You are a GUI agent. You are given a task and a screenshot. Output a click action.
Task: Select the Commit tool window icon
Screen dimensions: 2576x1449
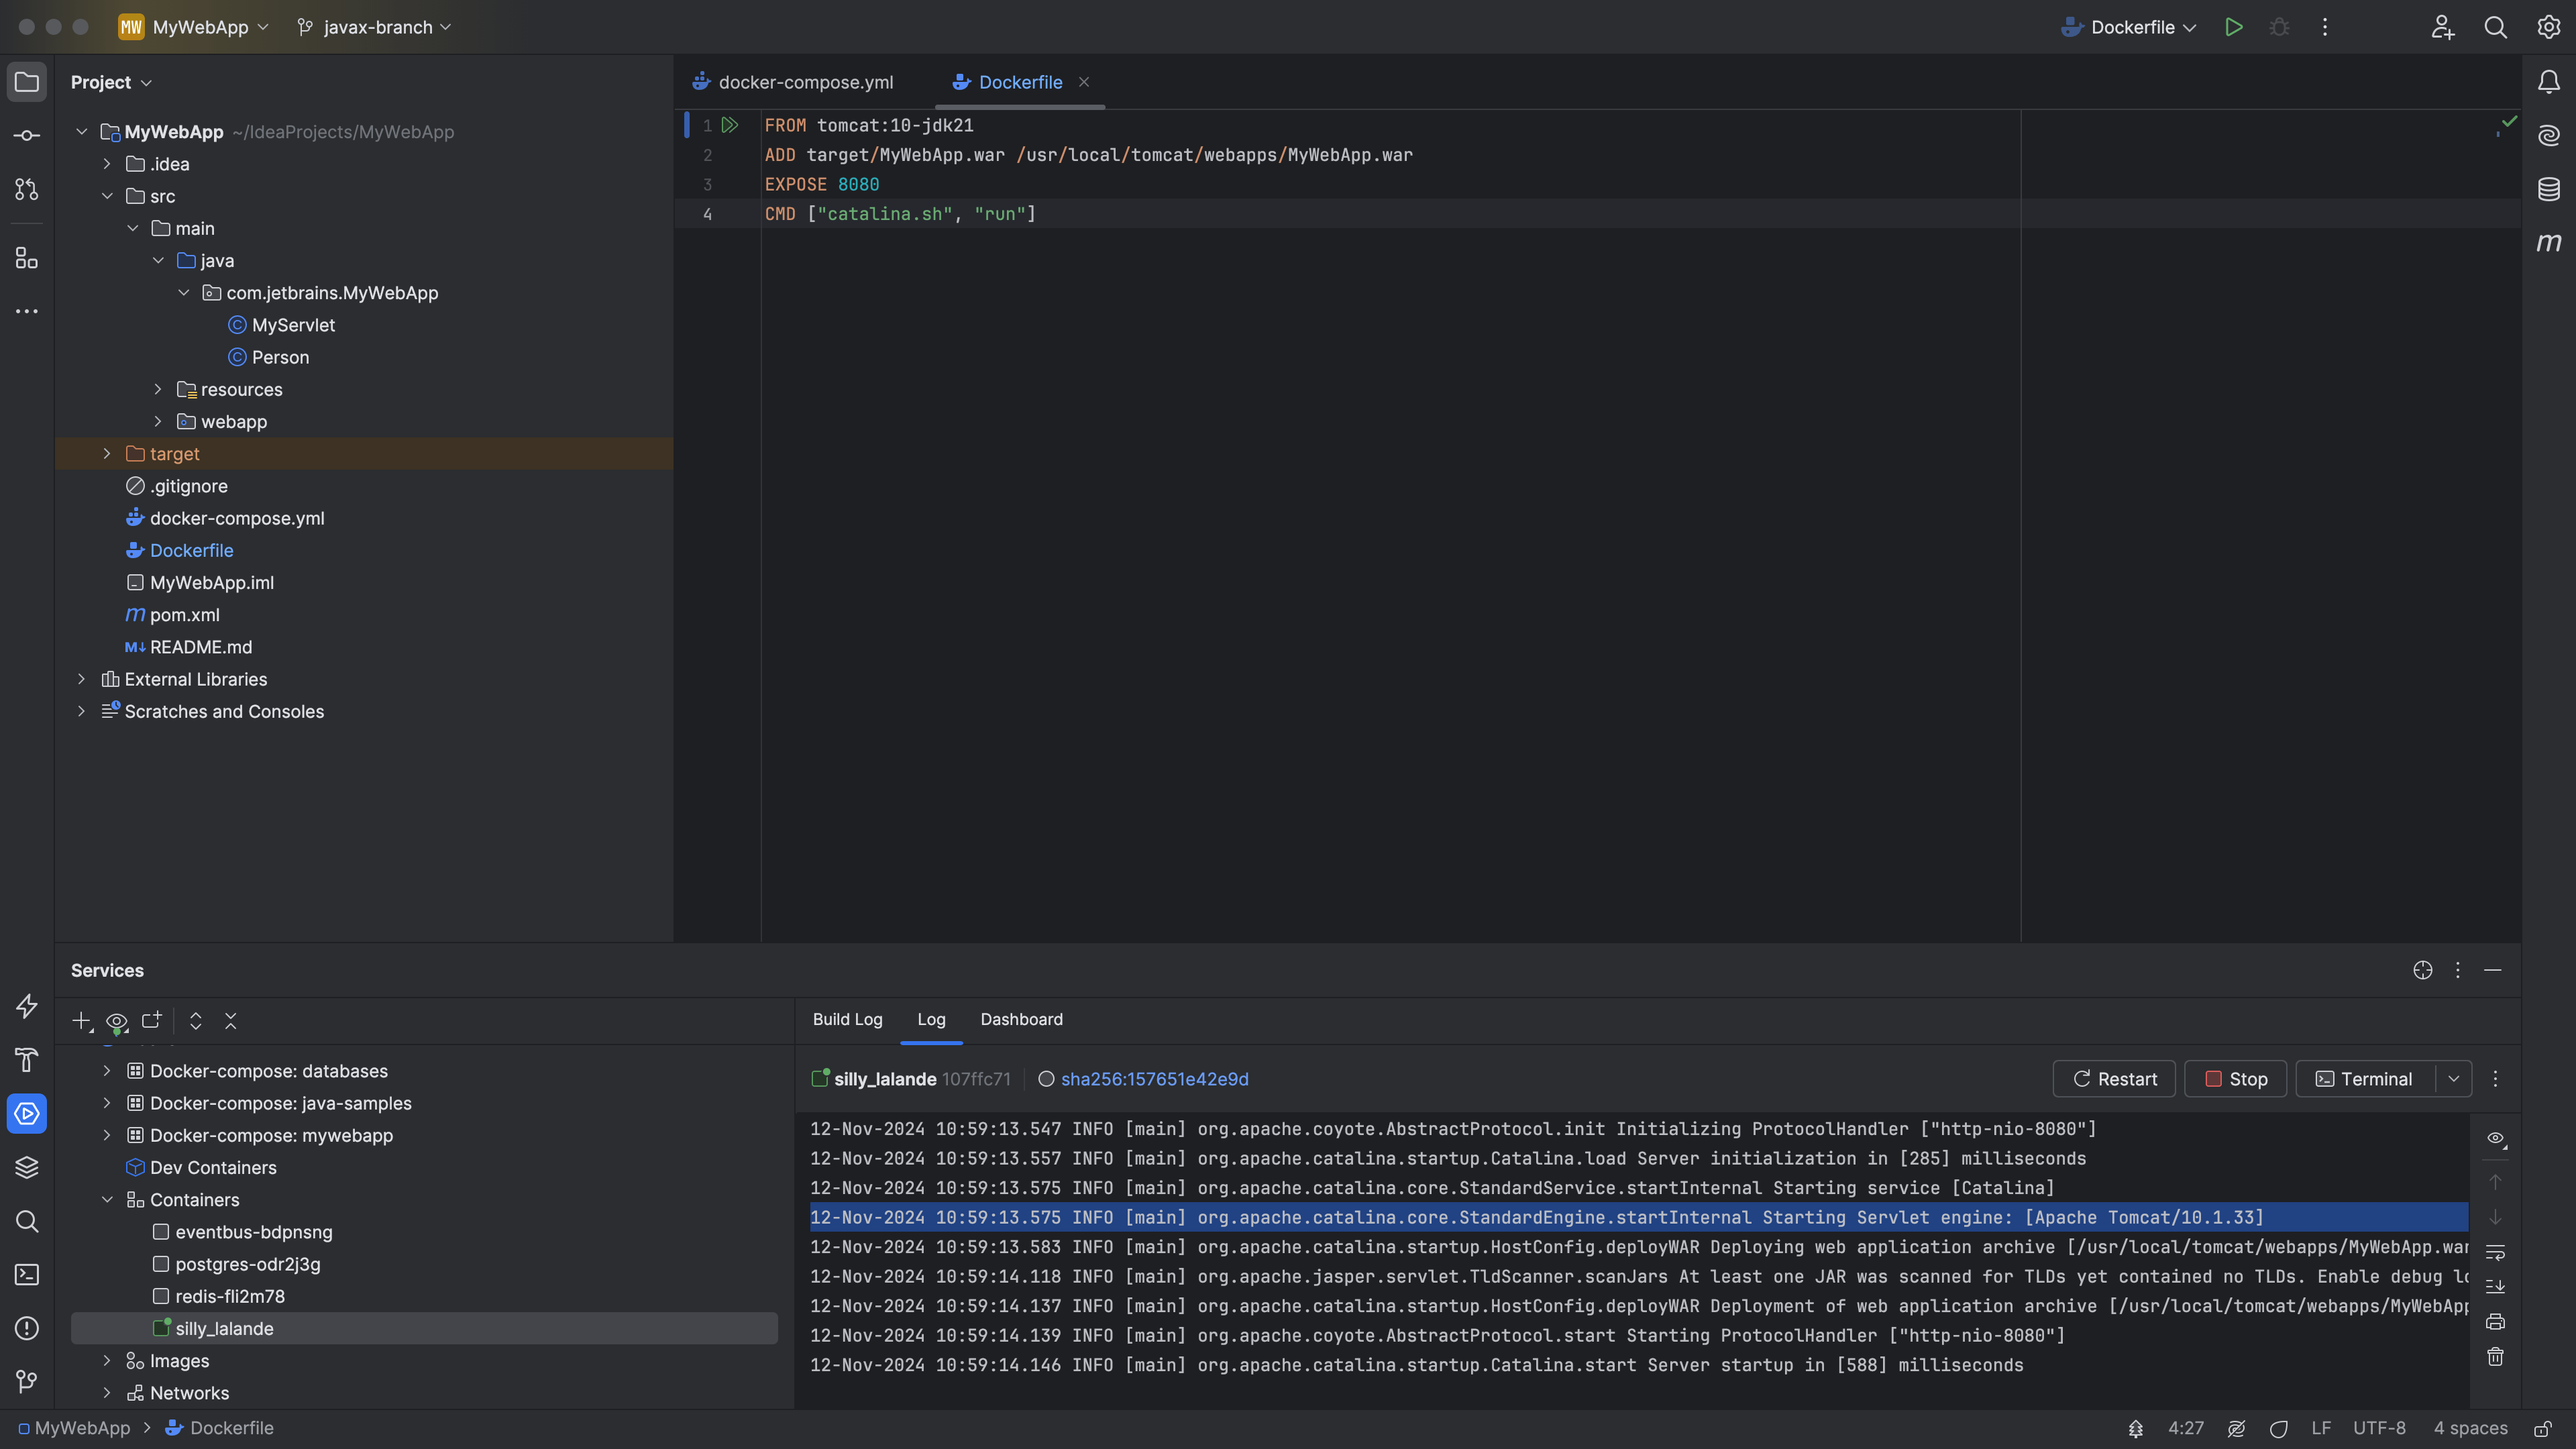[x=27, y=135]
